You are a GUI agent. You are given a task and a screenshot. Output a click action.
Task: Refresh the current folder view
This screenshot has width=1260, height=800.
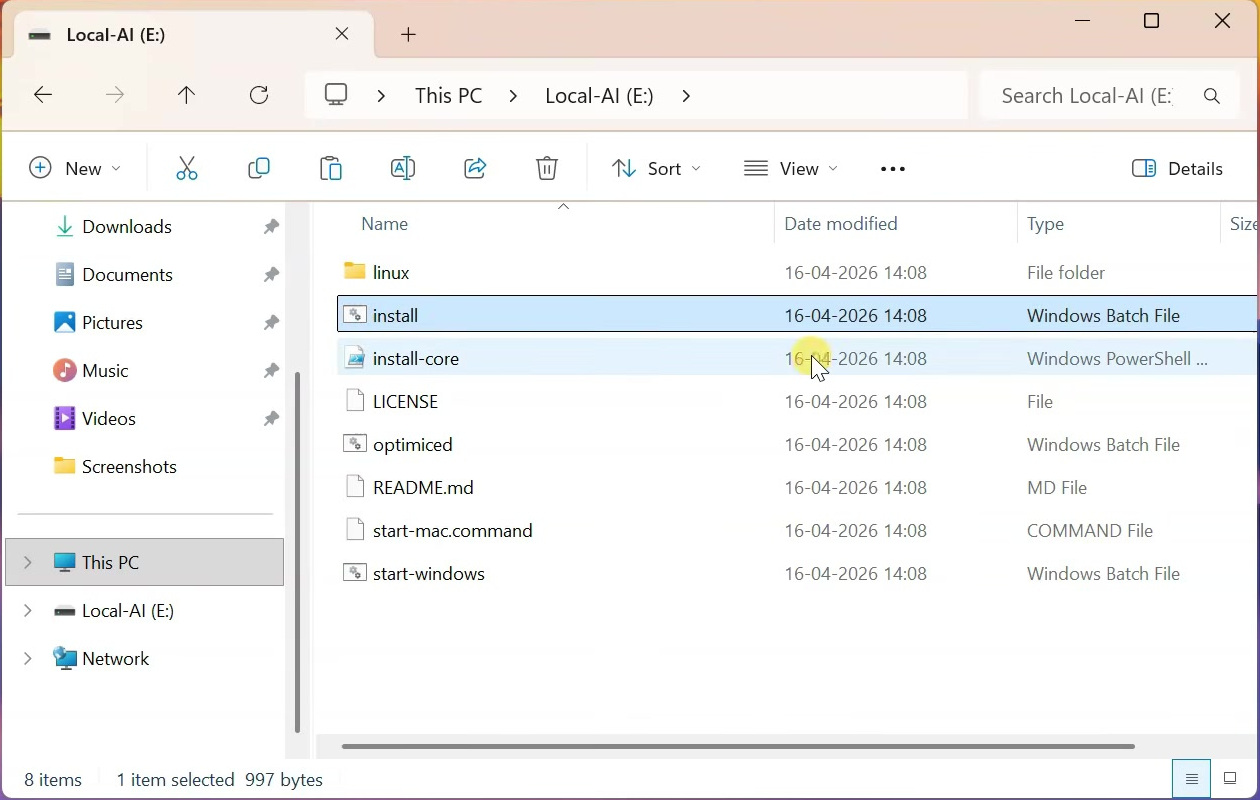[x=259, y=95]
